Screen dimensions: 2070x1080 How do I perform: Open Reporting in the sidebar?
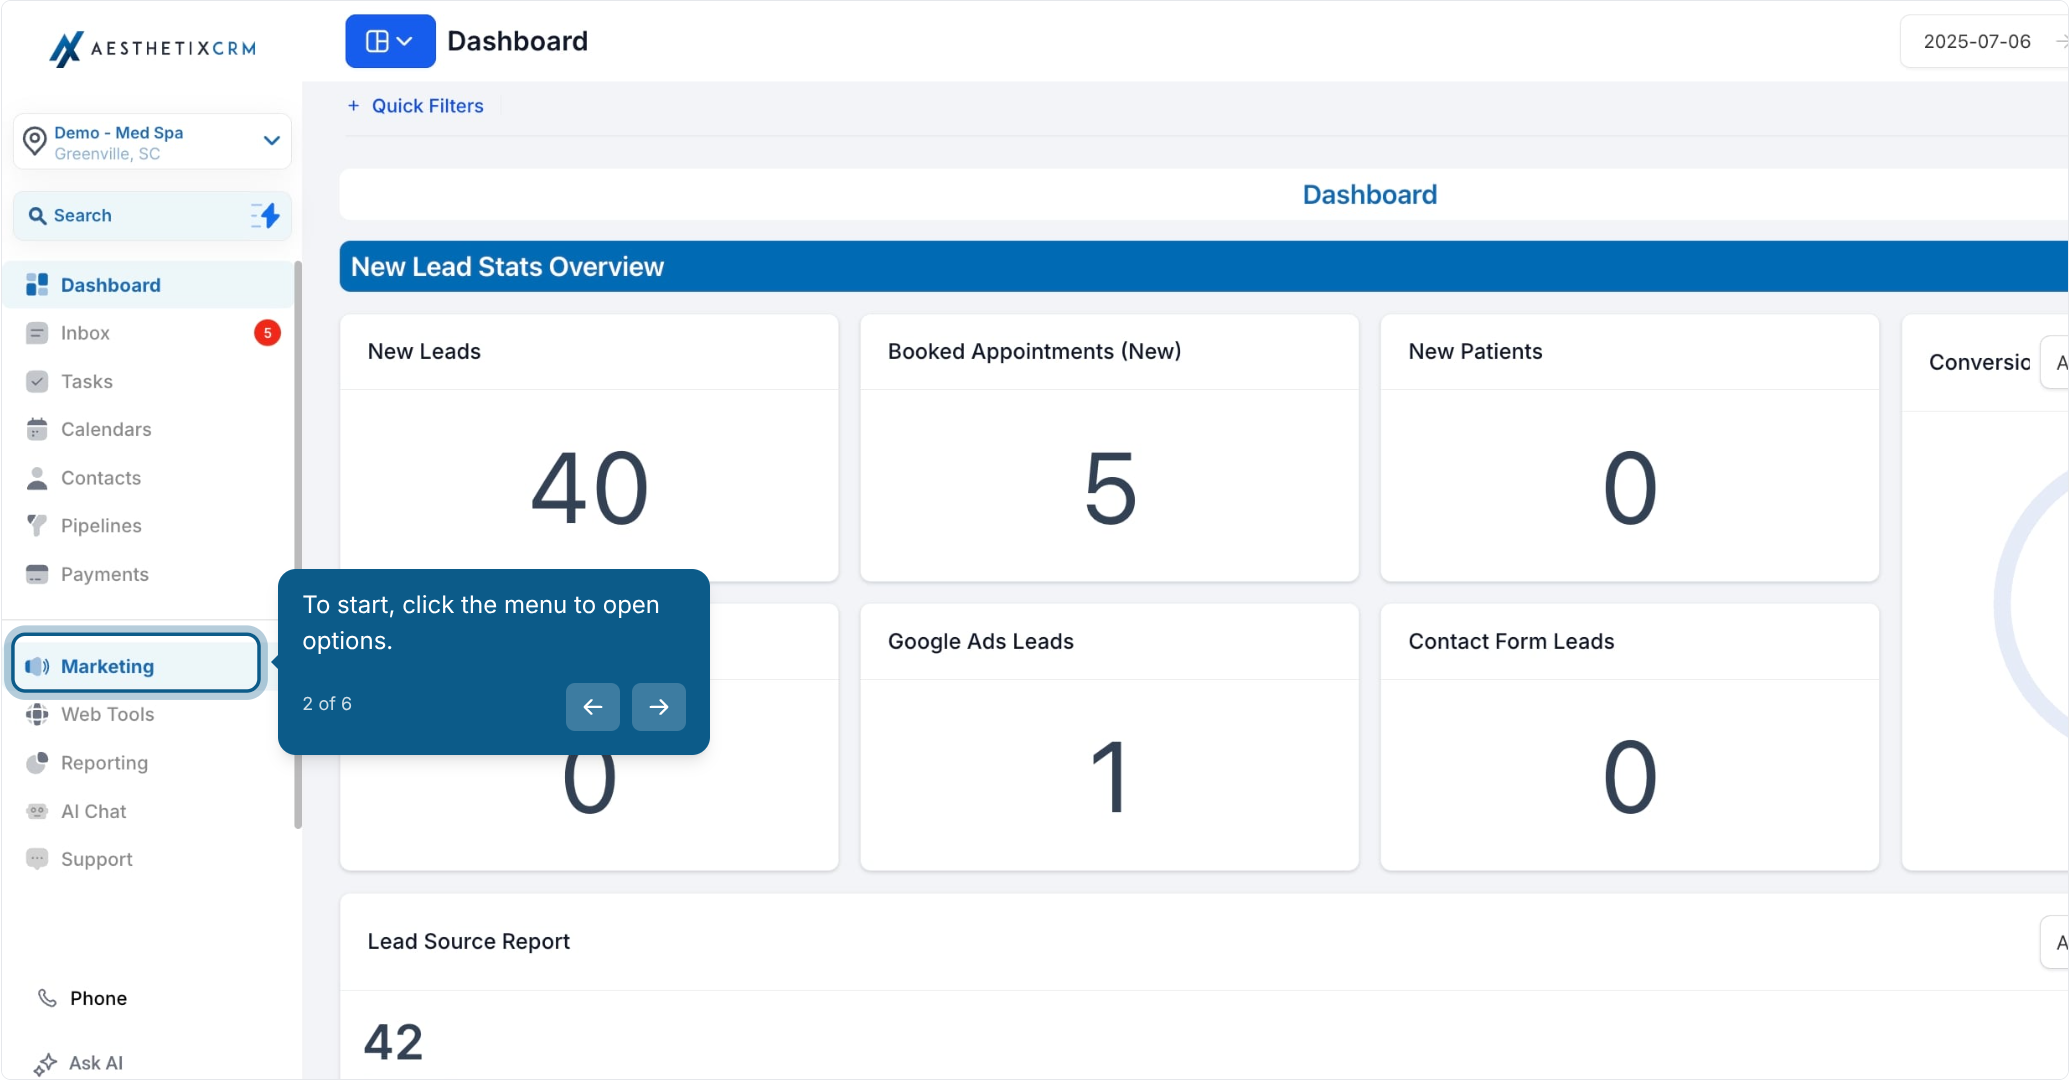coord(150,763)
